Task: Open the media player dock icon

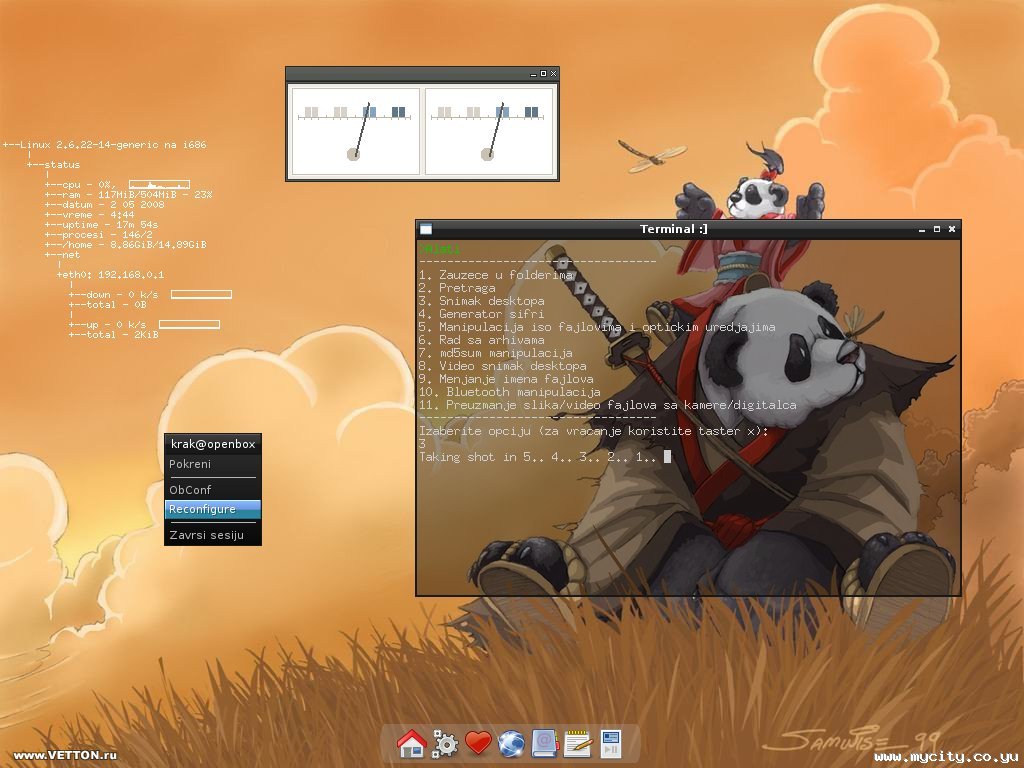Action: click(611, 744)
